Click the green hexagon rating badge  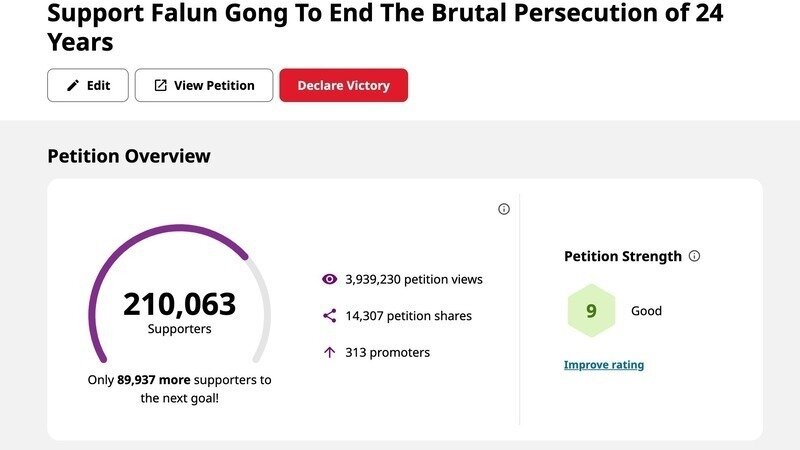[x=591, y=311]
